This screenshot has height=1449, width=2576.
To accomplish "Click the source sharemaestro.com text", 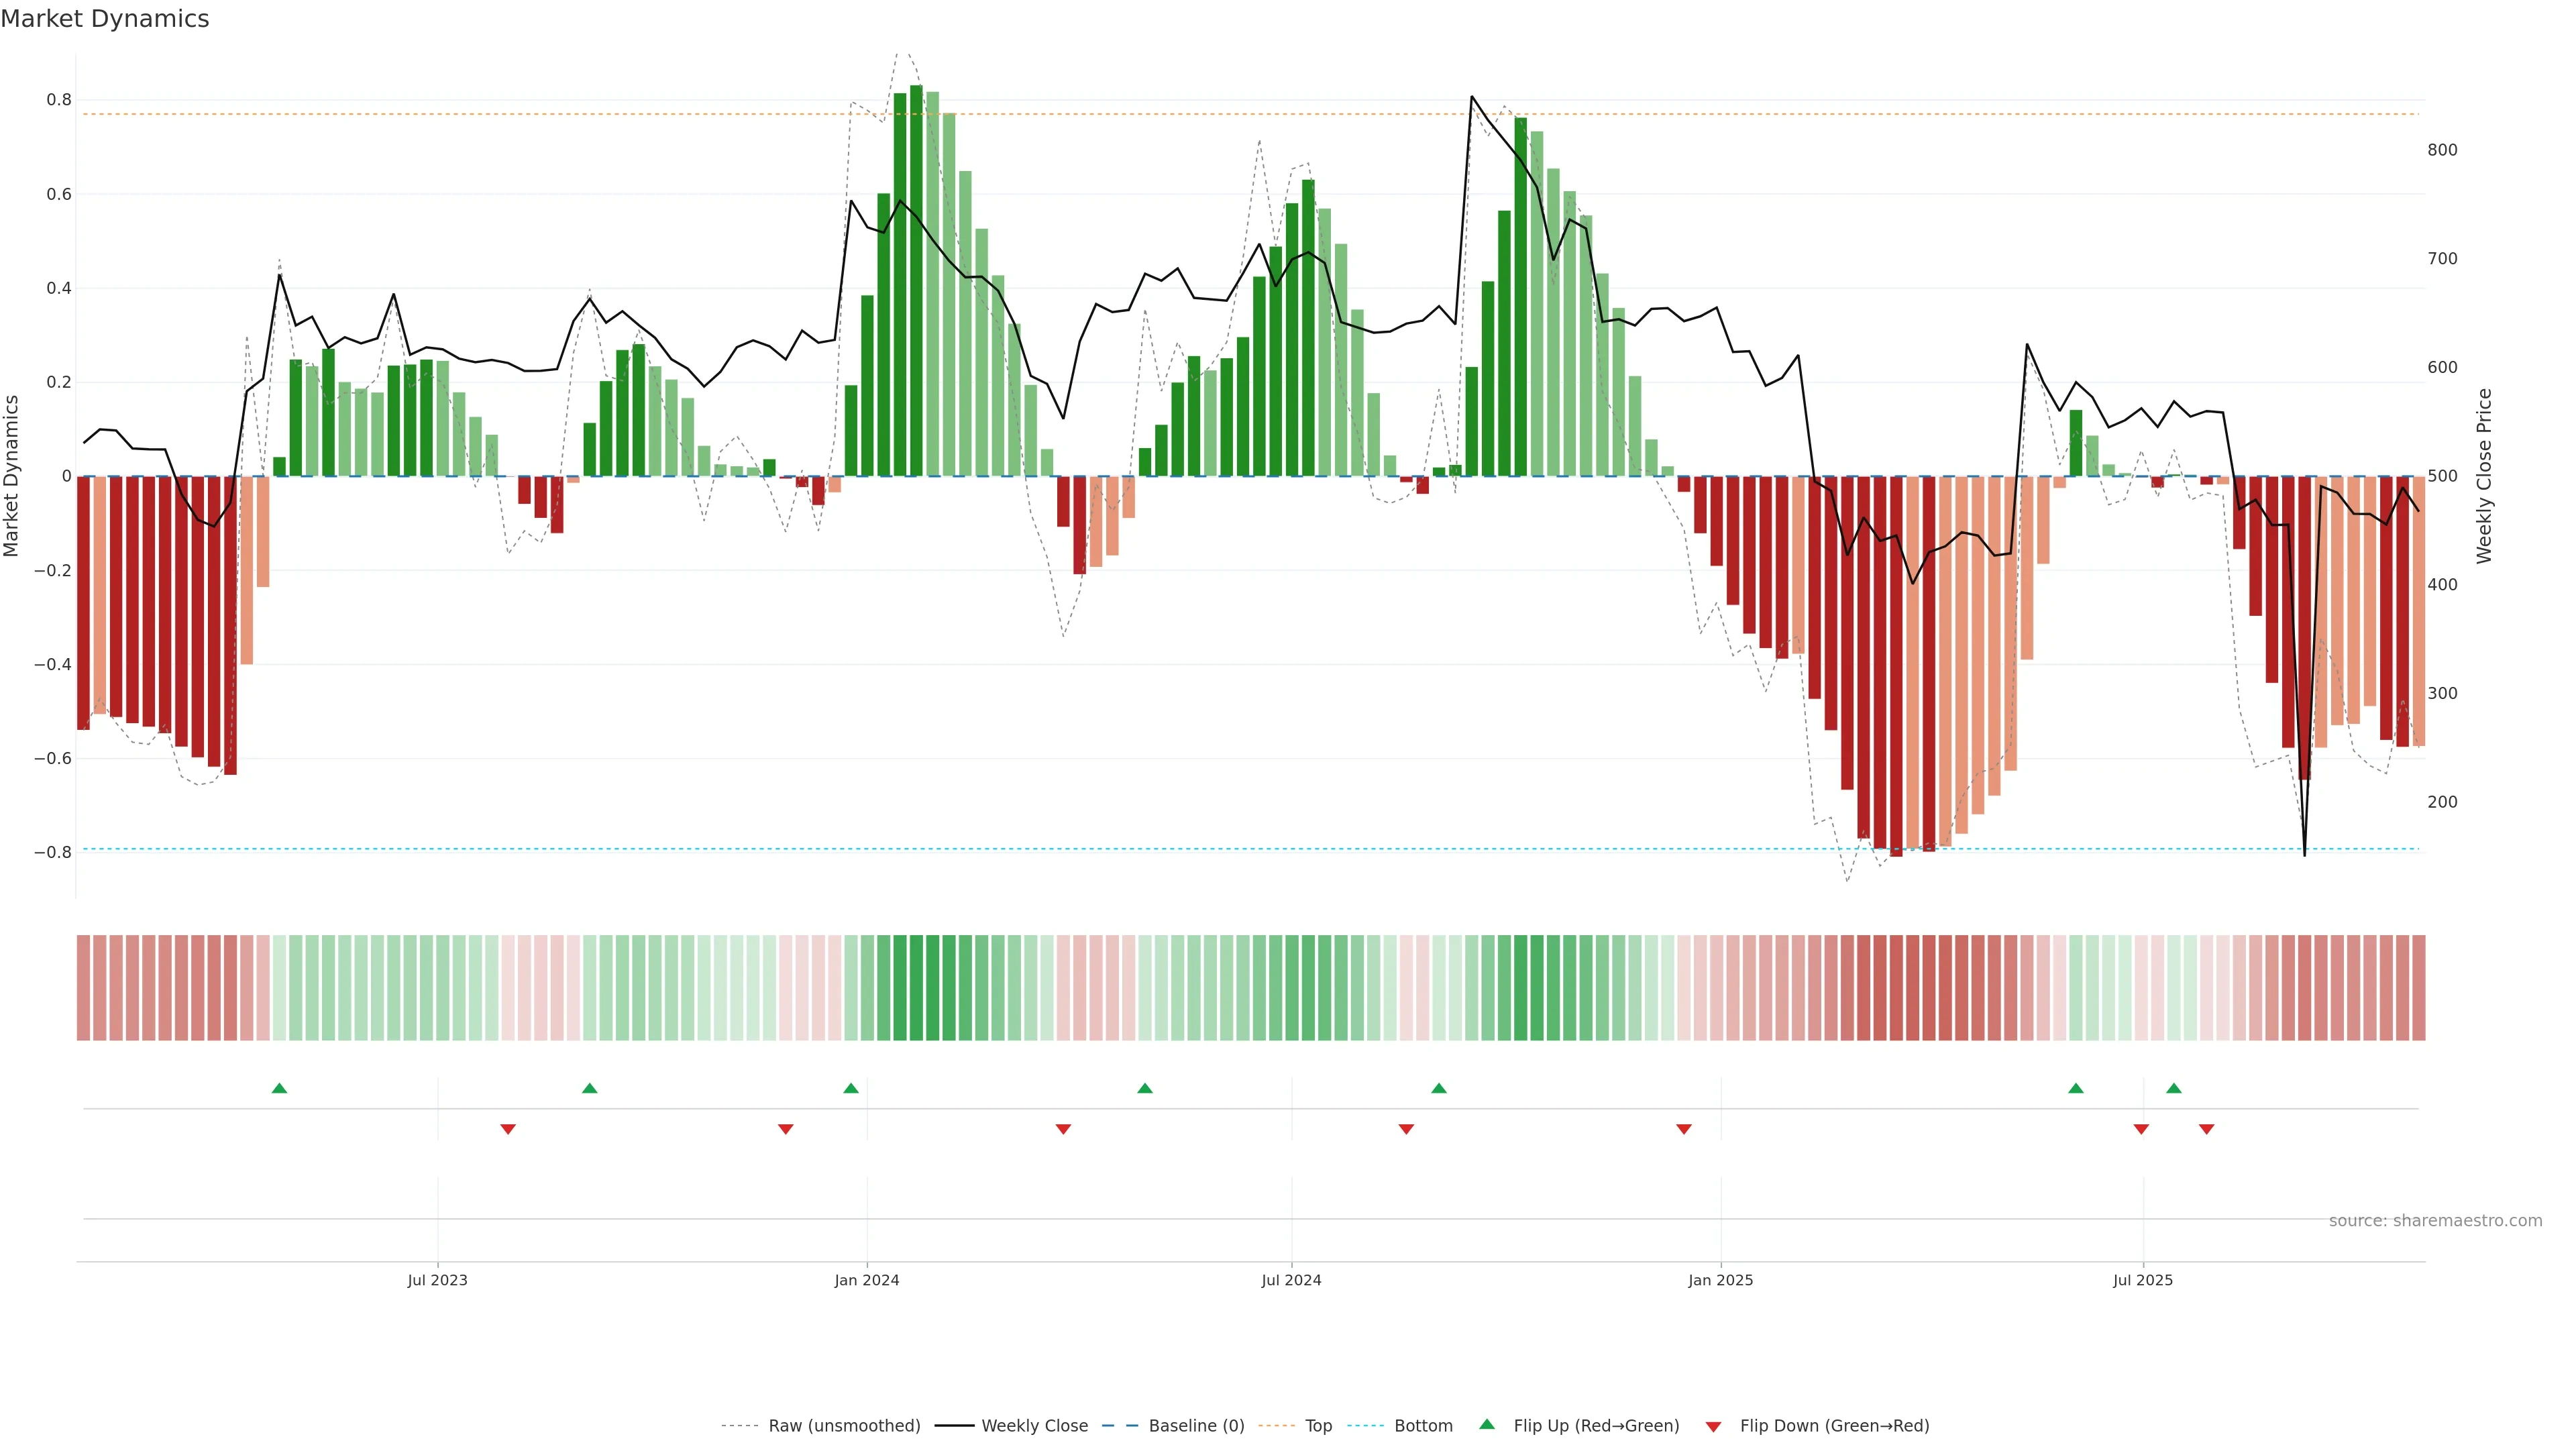I will (x=2435, y=1221).
